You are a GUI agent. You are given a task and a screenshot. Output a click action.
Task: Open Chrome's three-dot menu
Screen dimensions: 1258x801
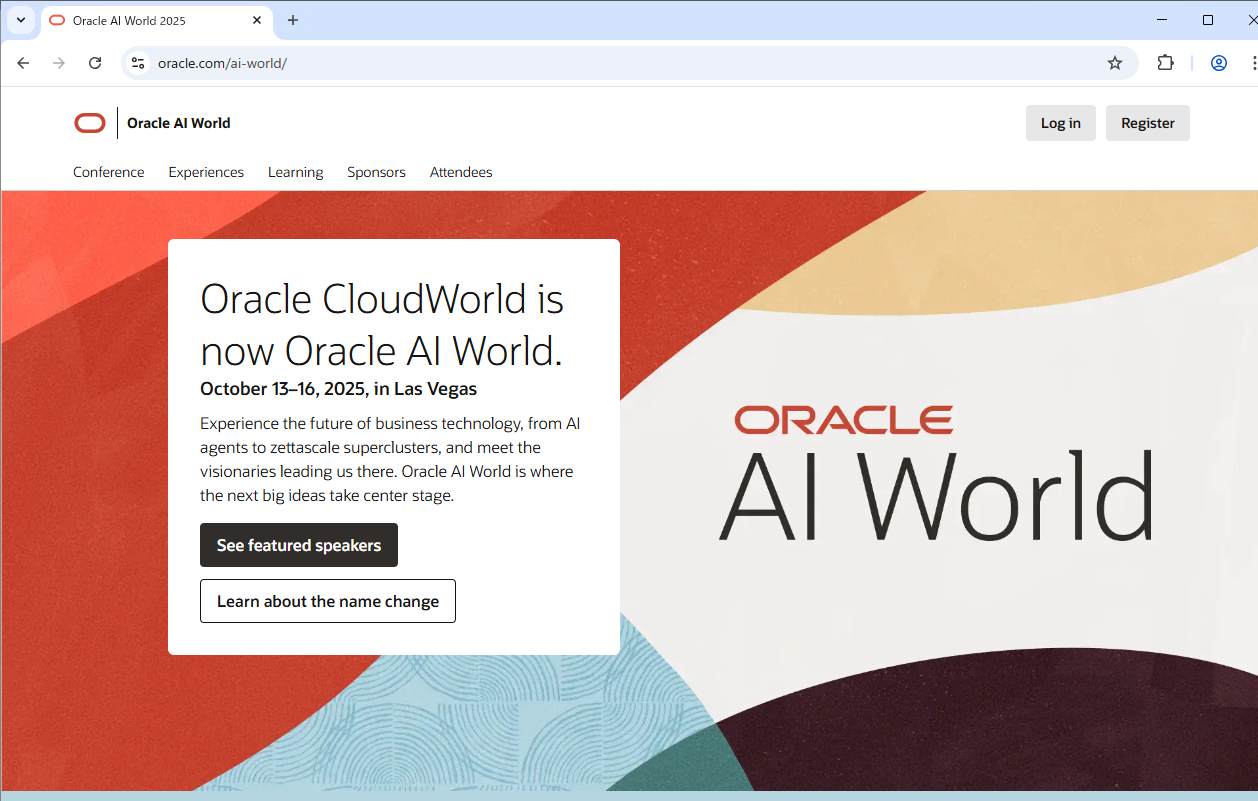coord(1253,63)
